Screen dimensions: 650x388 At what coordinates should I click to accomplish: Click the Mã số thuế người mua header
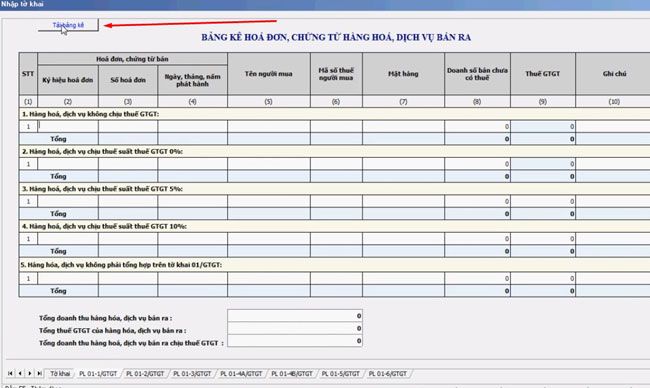(x=336, y=74)
